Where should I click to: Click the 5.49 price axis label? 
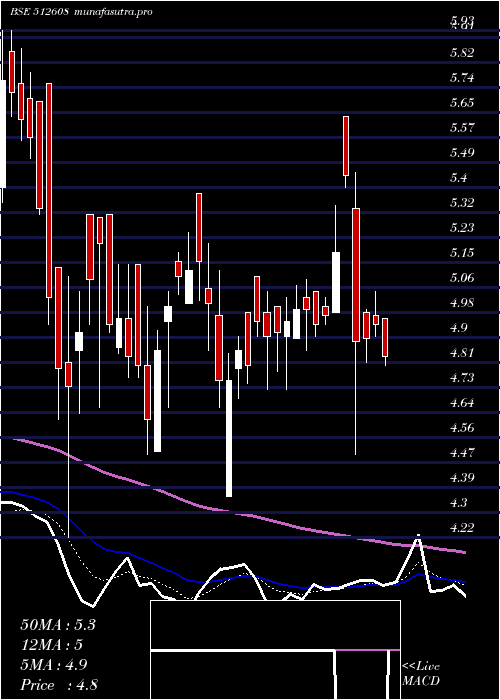462,153
